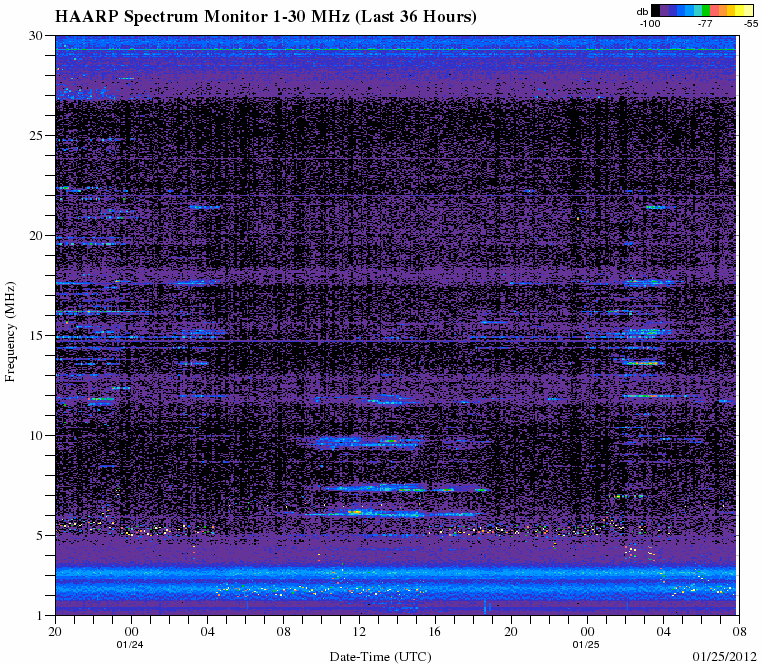The image size is (762, 665).
Task: Pick the purple swatch in the db legend
Action: click(664, 10)
